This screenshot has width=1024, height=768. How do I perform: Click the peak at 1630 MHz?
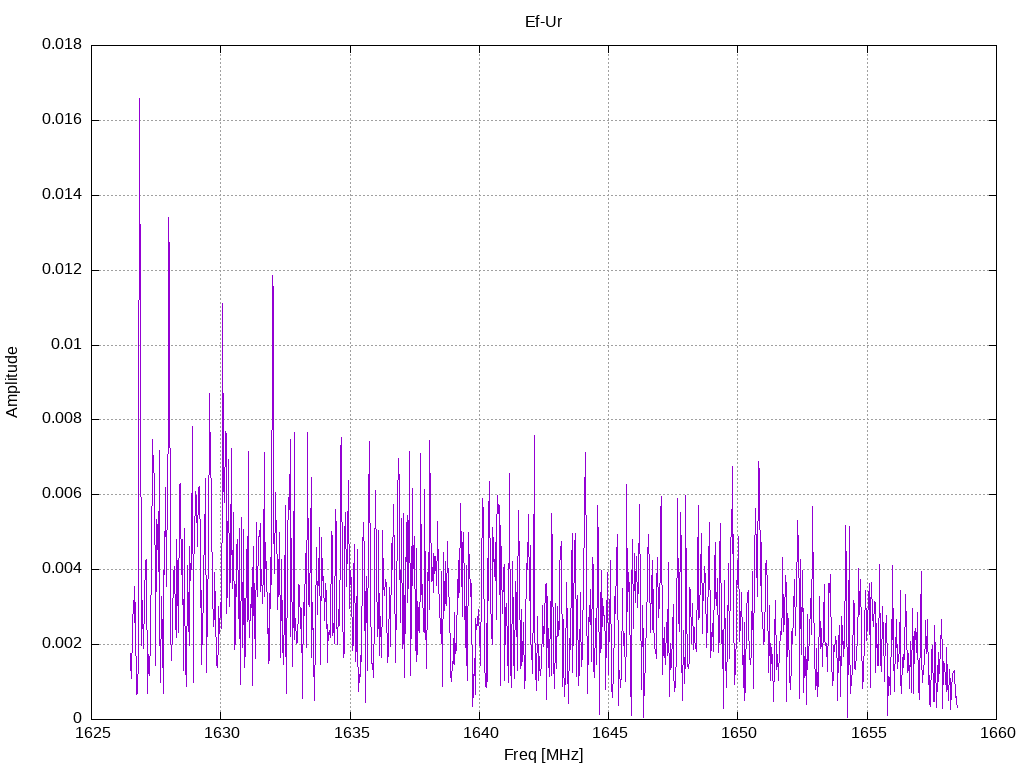[222, 305]
